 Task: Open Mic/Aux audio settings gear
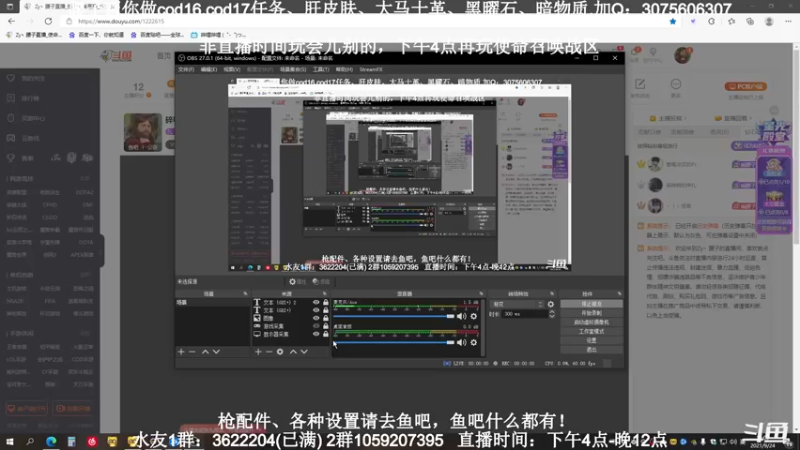pyautogui.click(x=474, y=316)
